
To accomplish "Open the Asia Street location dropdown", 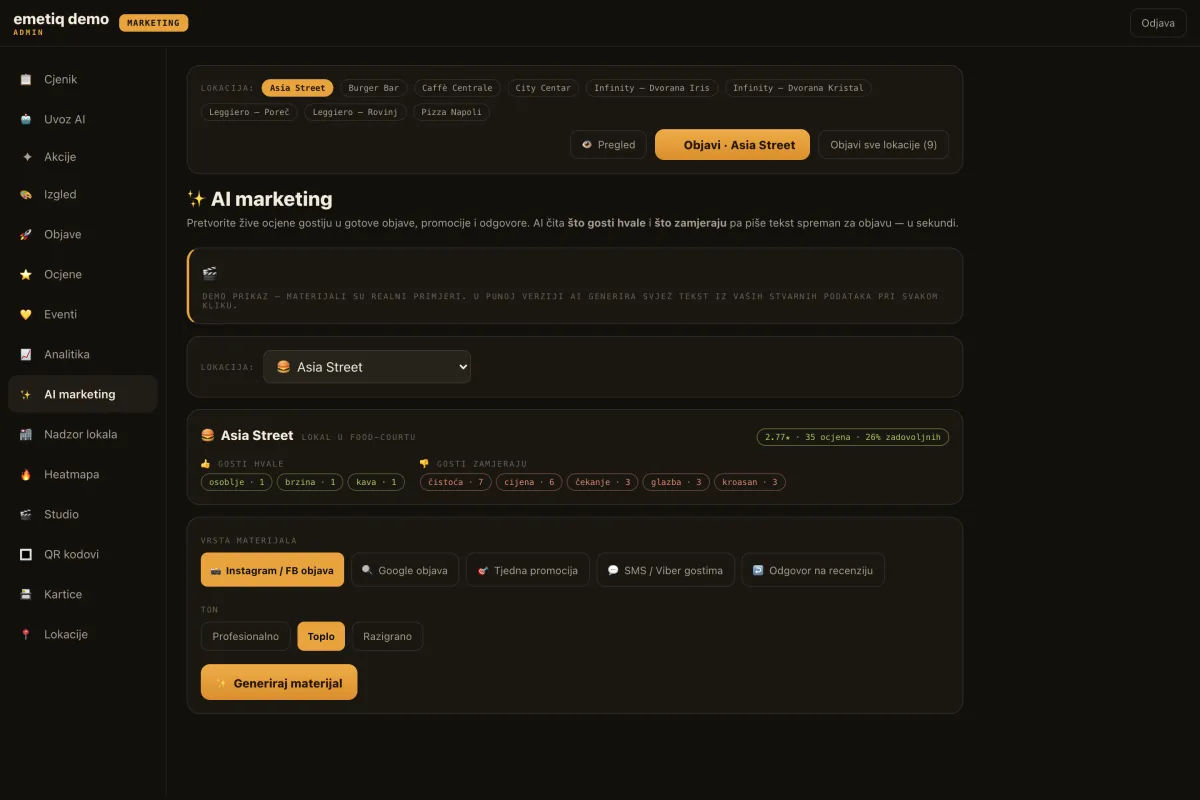I will [367, 367].
